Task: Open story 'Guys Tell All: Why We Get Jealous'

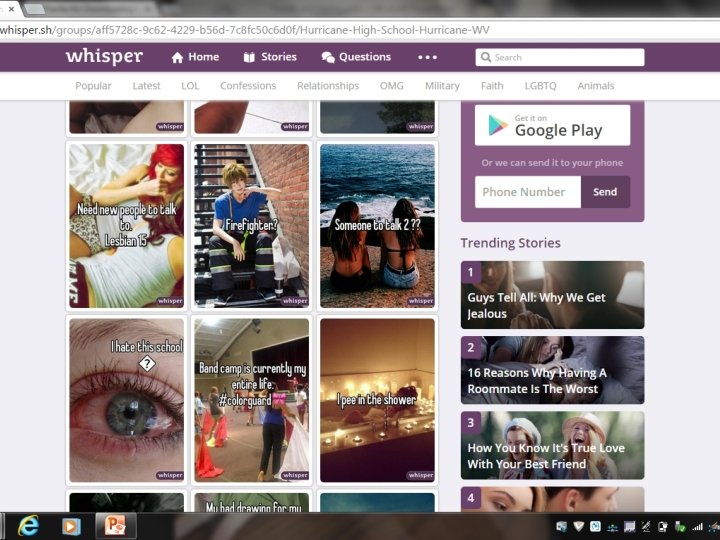Action: [x=552, y=295]
